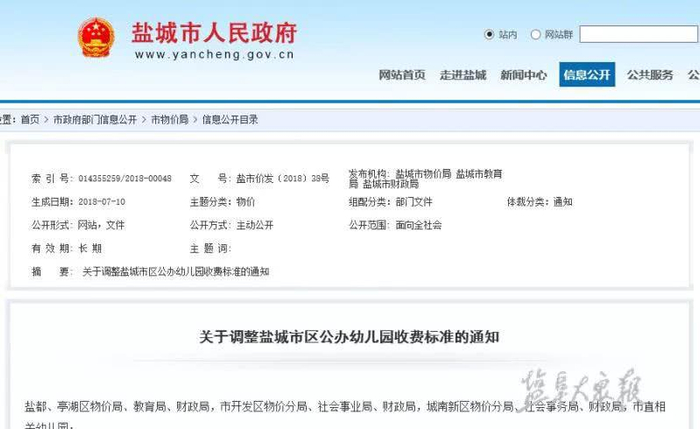
Task: Click the www.yancheng.gov.cn URL text
Action: click(215, 54)
